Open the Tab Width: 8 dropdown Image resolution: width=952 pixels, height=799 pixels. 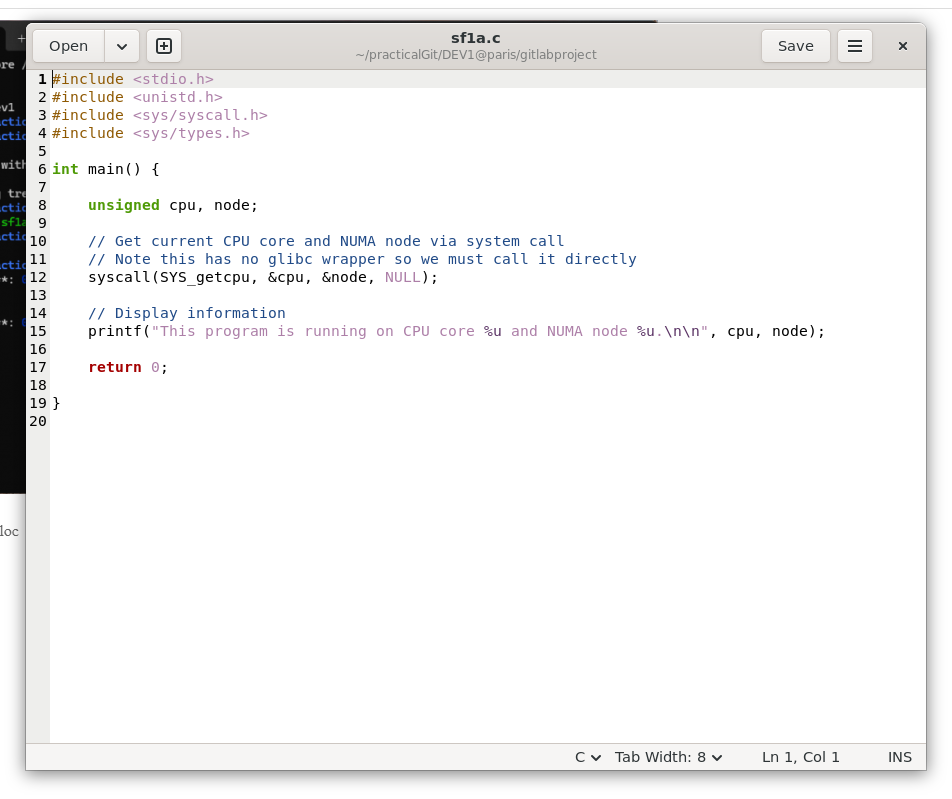point(668,757)
